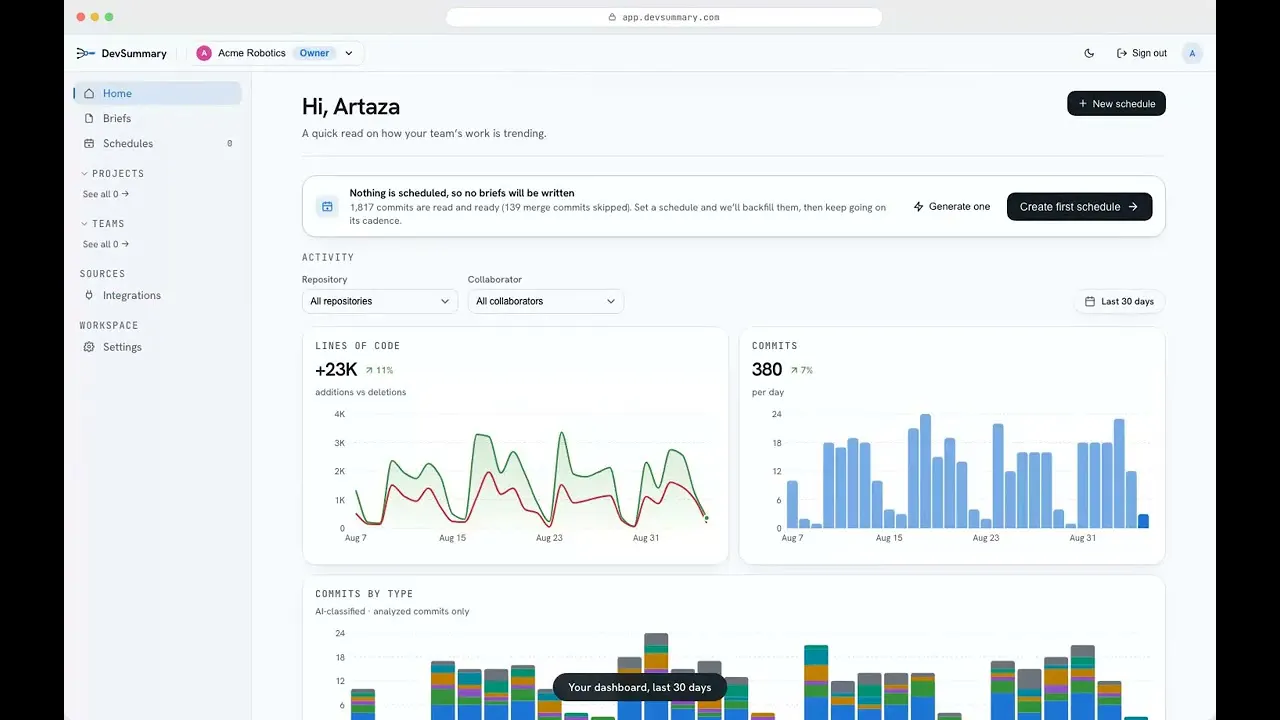The image size is (1280, 720).
Task: Open the Last 30 days date range picker
Action: point(1119,301)
